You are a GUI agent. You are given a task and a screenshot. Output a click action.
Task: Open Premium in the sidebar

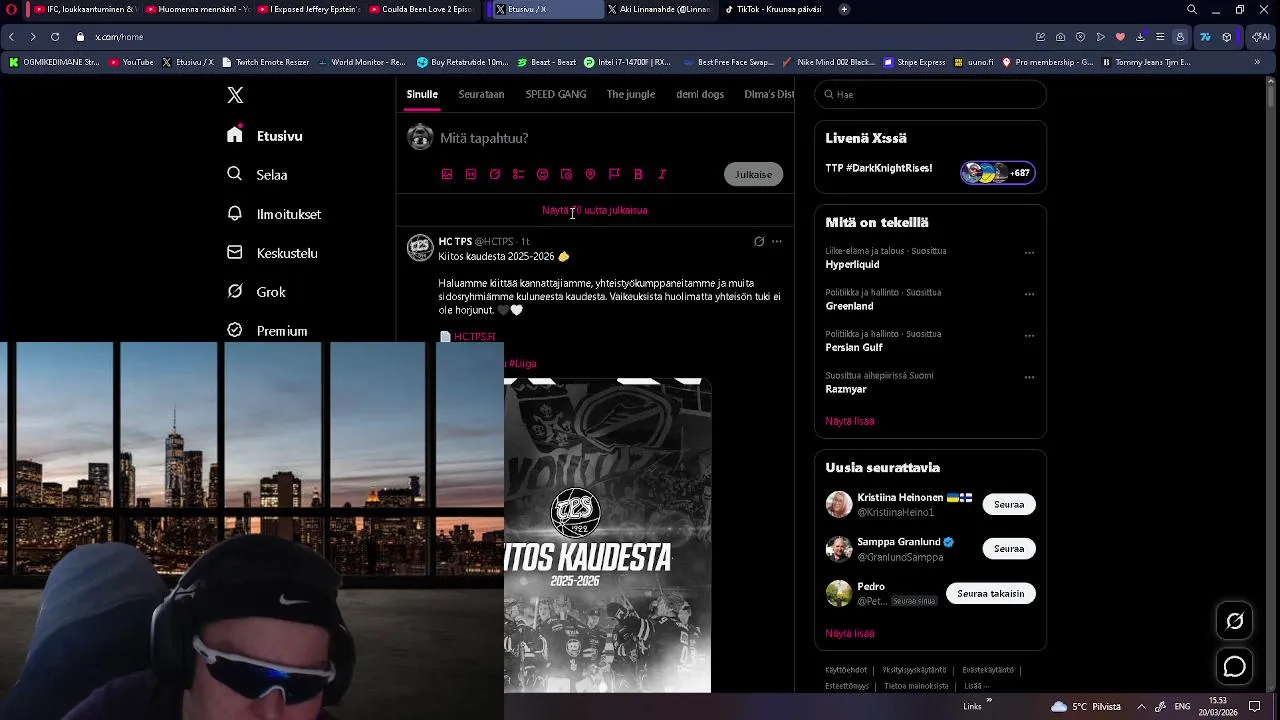coord(267,331)
